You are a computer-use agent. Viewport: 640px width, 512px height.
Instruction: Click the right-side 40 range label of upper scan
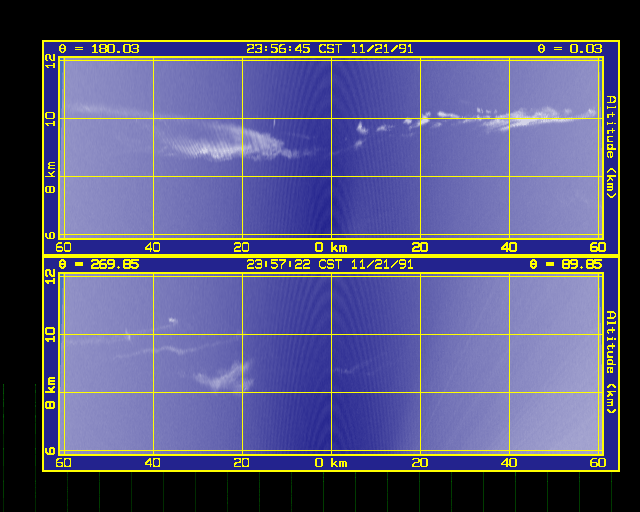pyautogui.click(x=509, y=247)
